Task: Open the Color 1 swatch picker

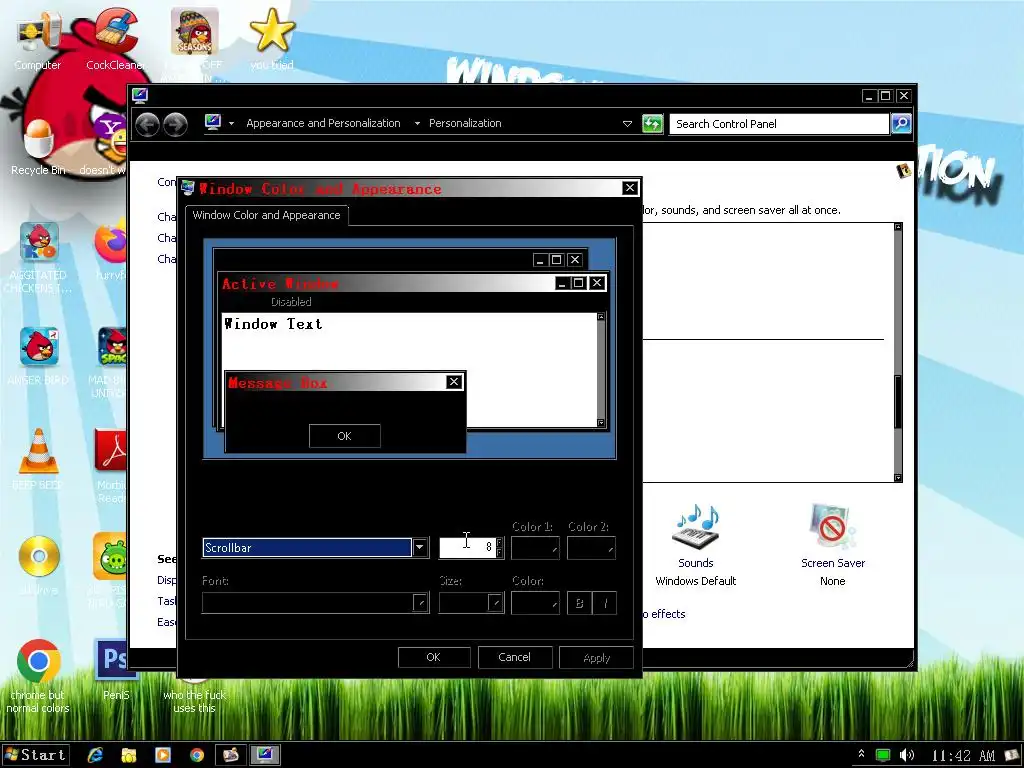Action: click(535, 548)
